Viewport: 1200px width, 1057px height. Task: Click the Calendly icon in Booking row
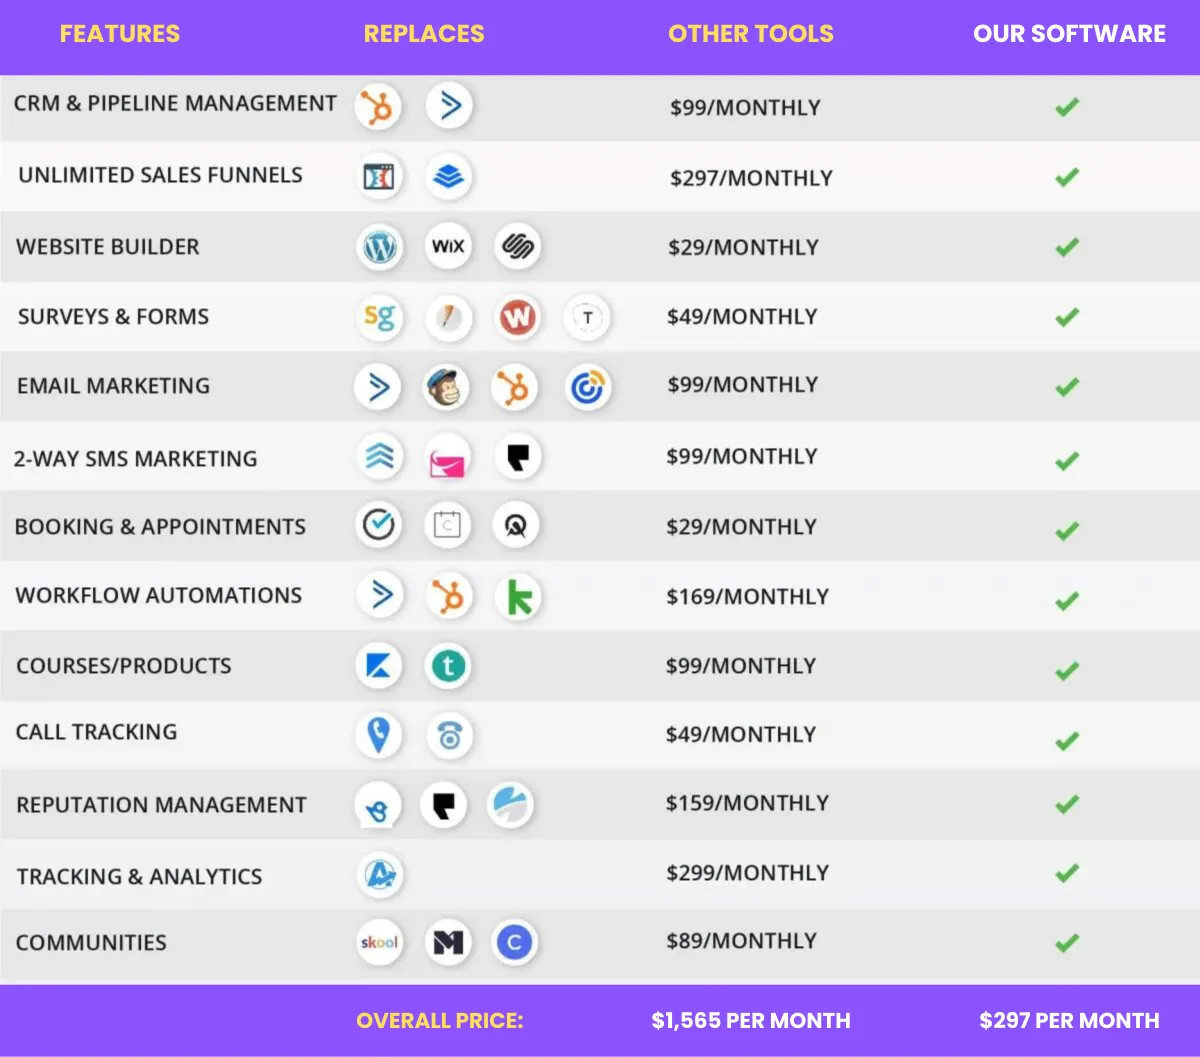pyautogui.click(x=447, y=525)
